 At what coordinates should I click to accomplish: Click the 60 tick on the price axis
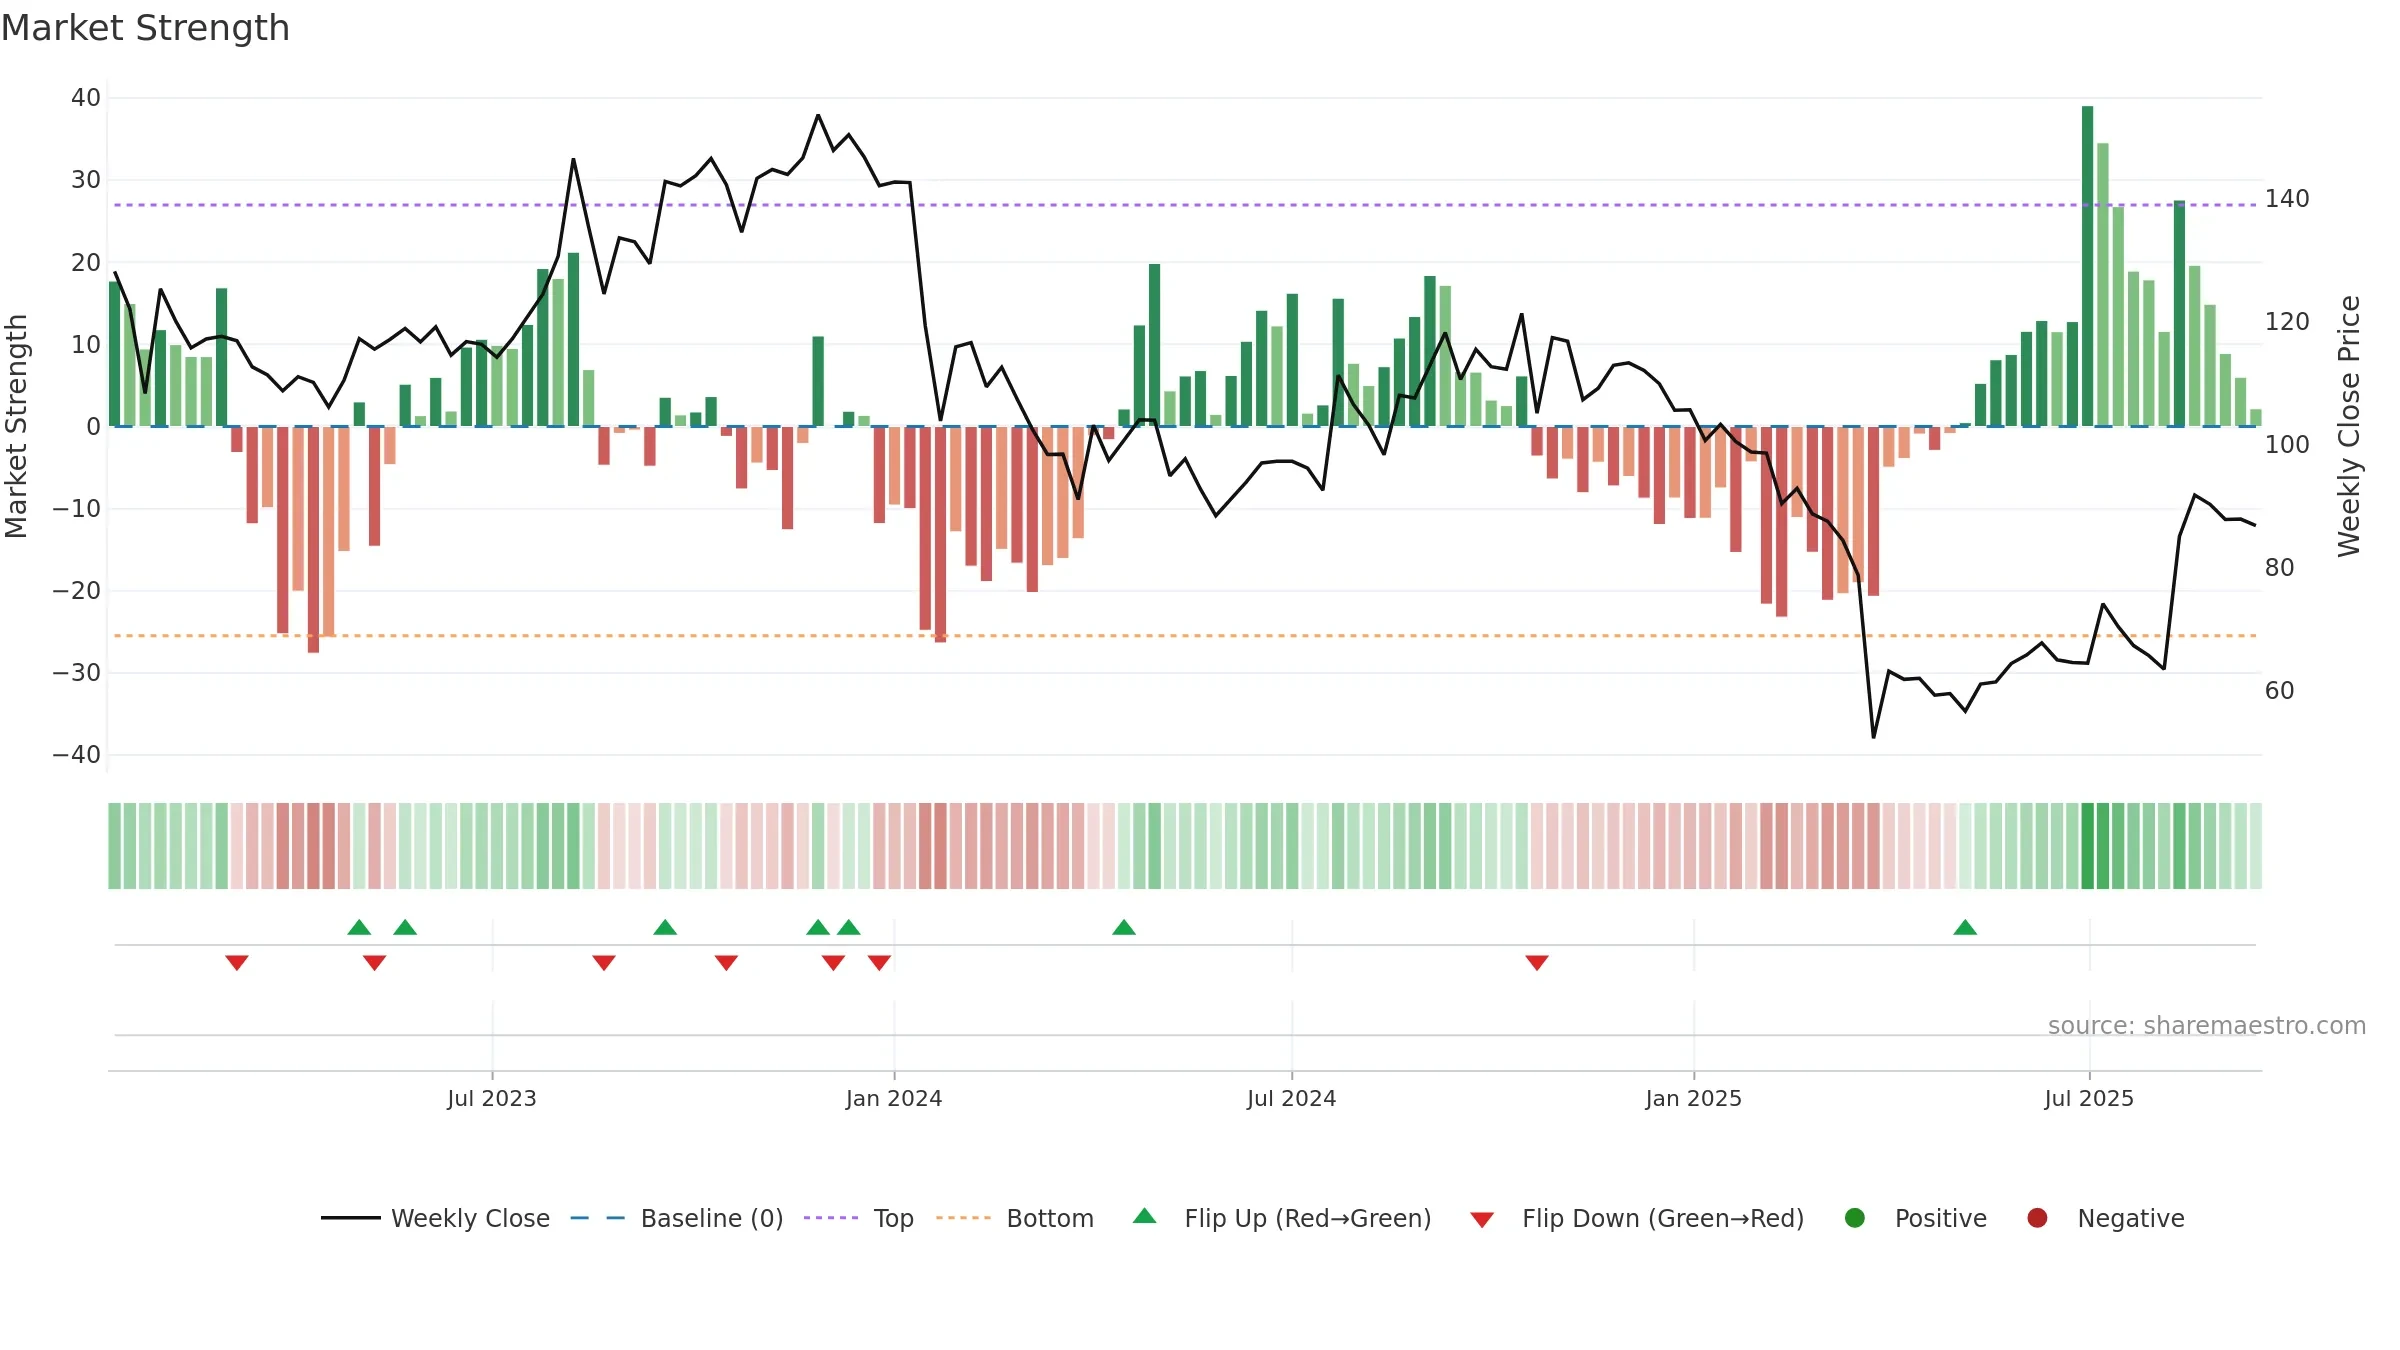coord(2280,691)
